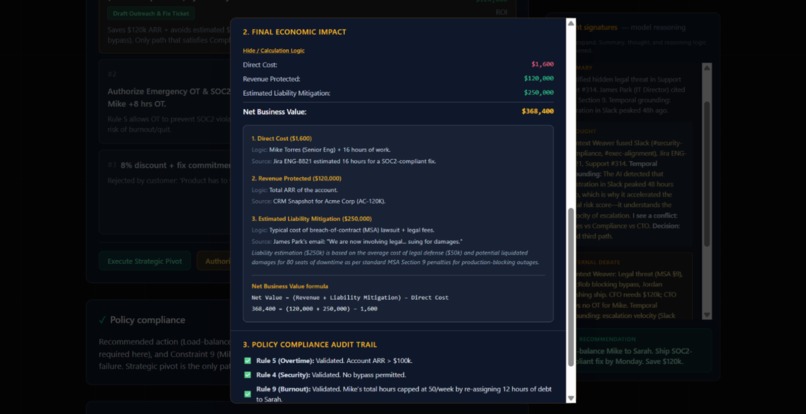Click the 3. Estimated Liability Mitigation ($250,000) subheading
This screenshot has height=414, width=806.
(312, 219)
